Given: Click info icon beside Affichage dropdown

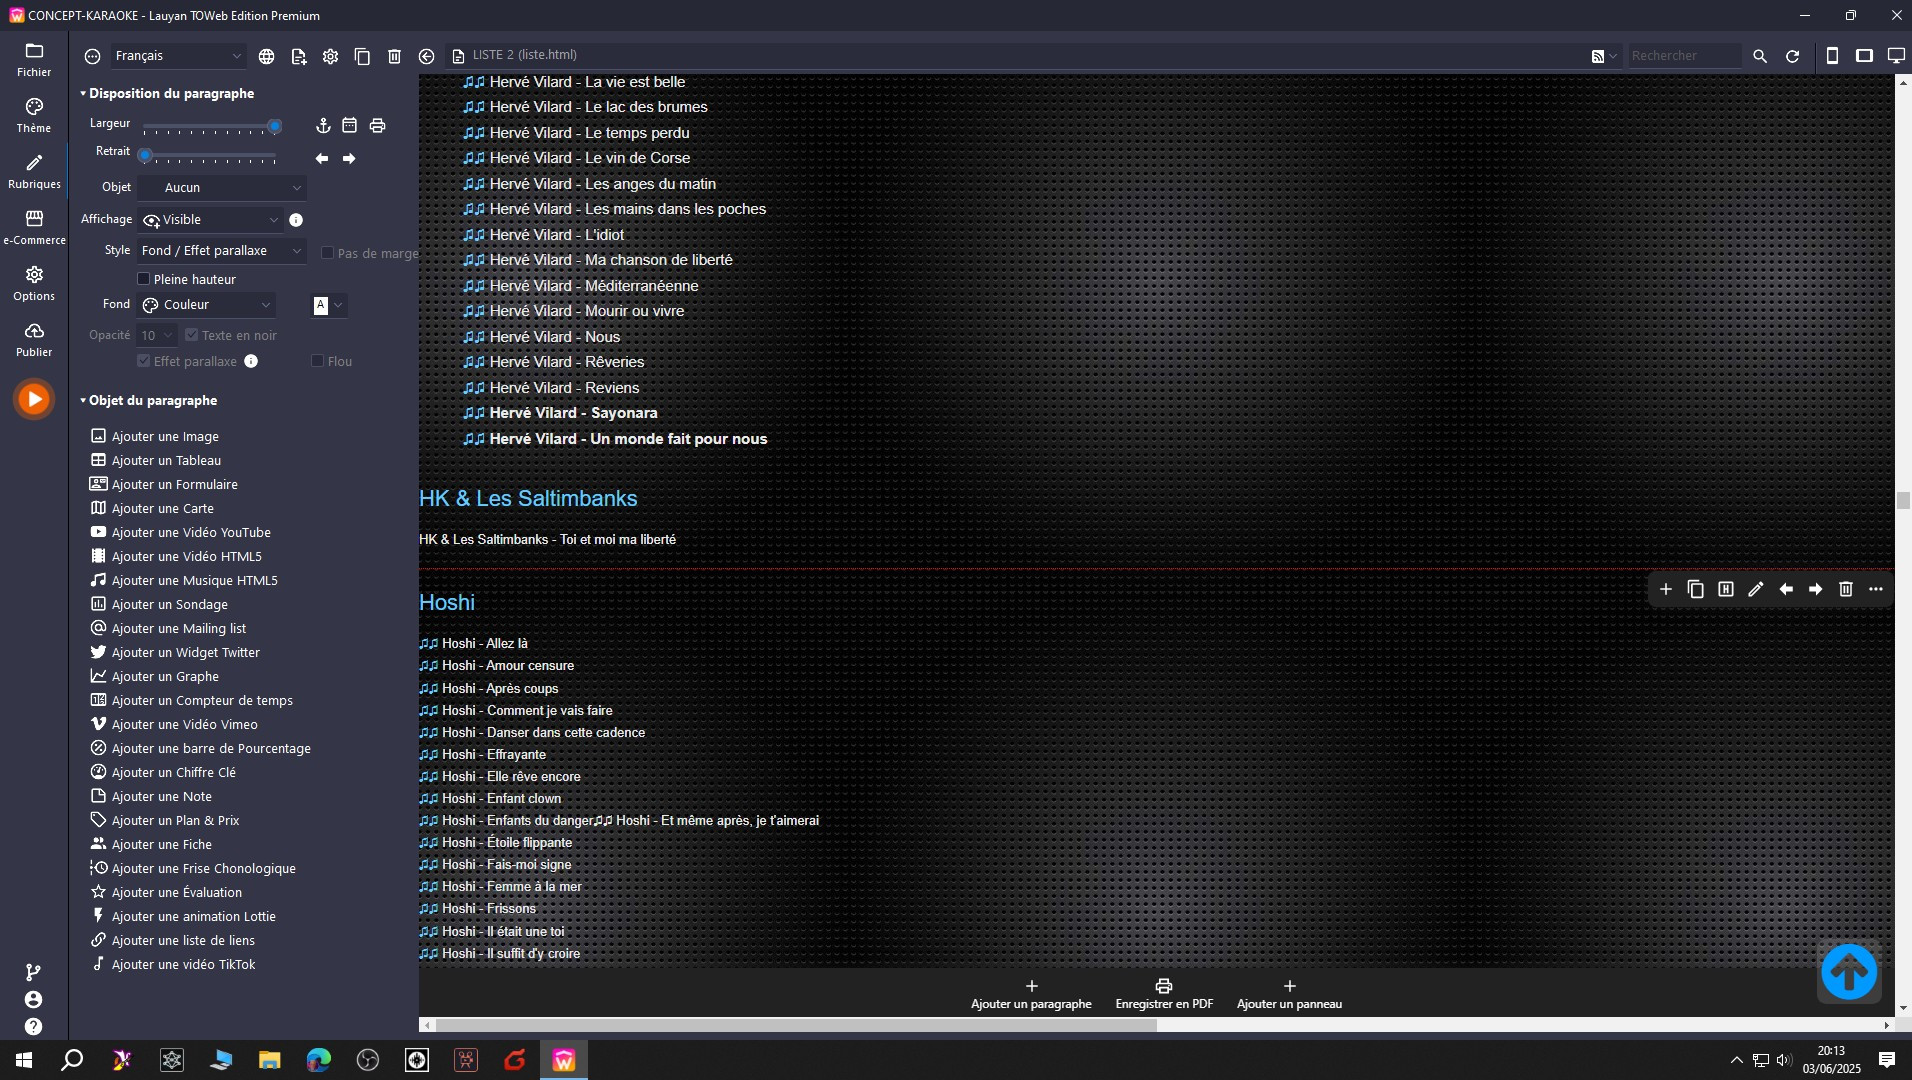Looking at the screenshot, I should point(296,220).
